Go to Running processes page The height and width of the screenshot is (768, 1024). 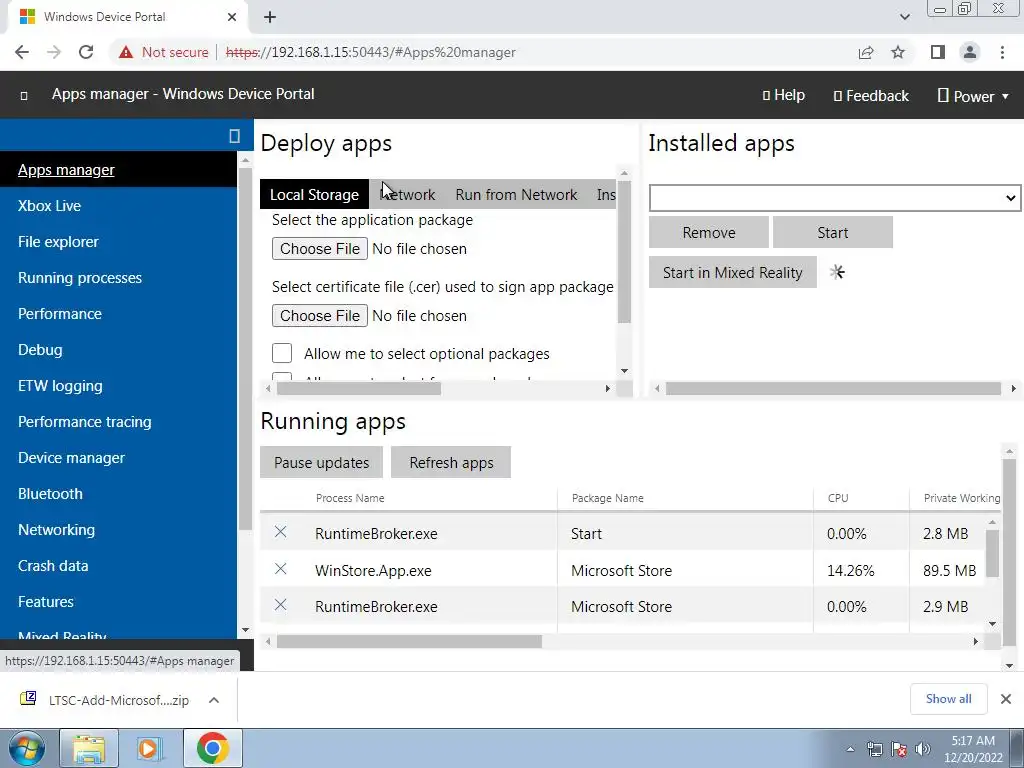point(80,278)
